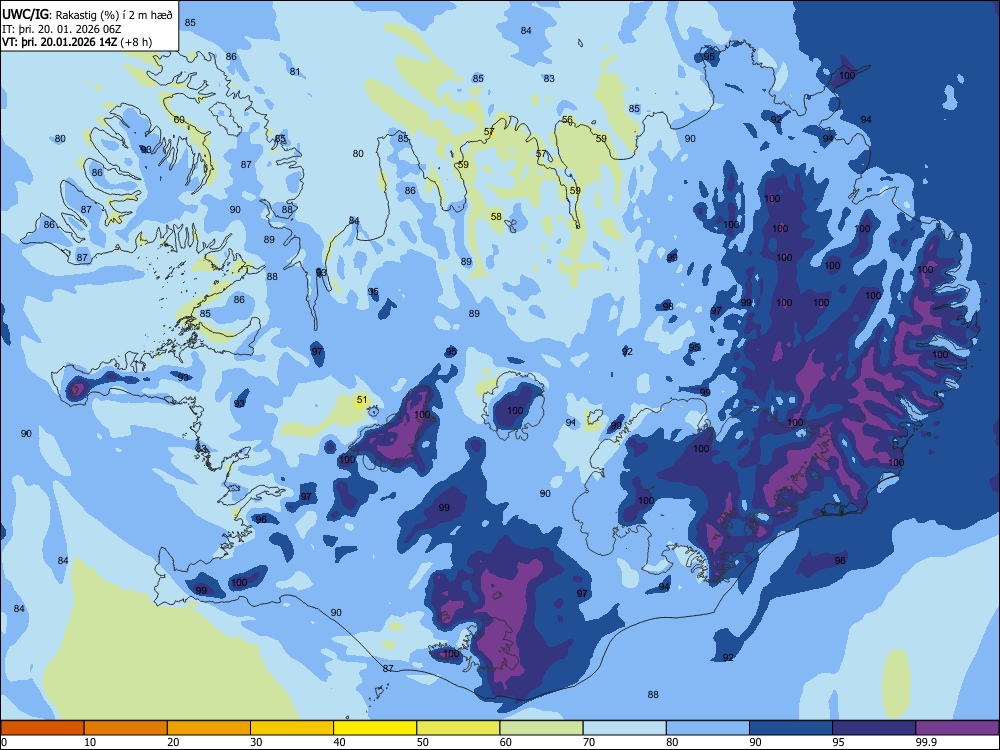1000x750 pixels.
Task: Choose the bright yellow 40–50 legend swatch
Action: (375, 728)
